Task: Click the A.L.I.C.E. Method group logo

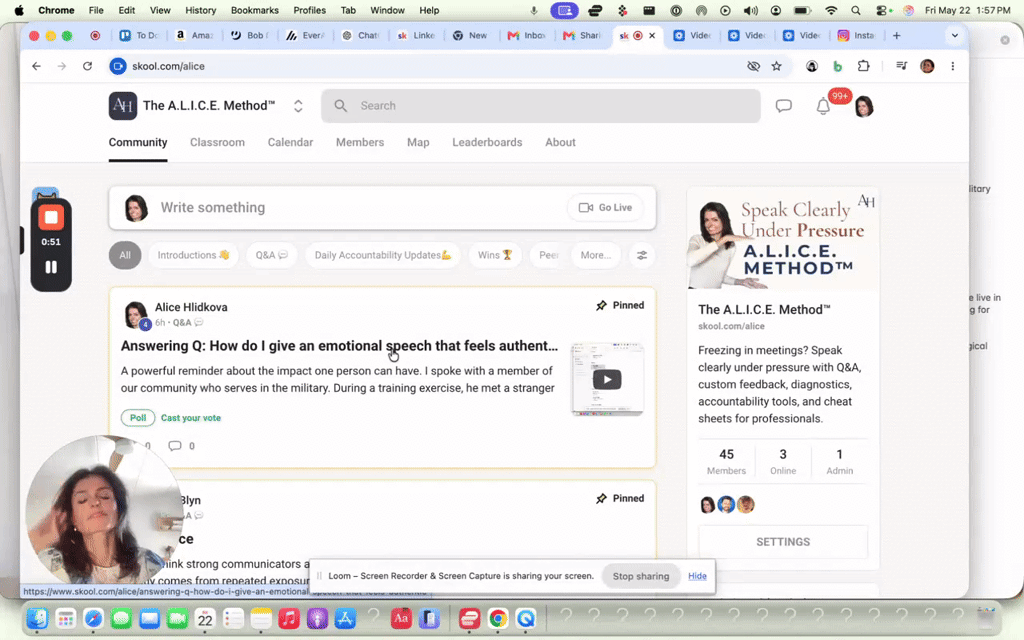Action: pyautogui.click(x=123, y=106)
